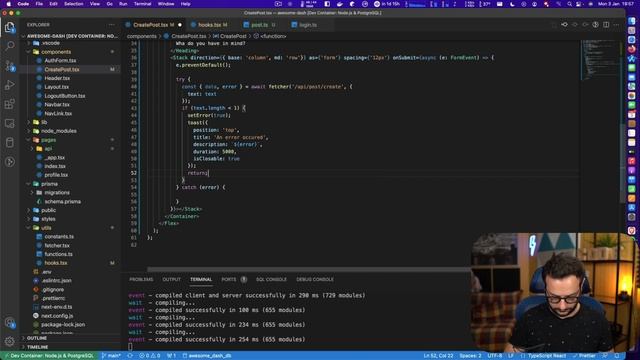Expand the TIMELINE section
This screenshot has width=640, height=360.
(37, 347)
